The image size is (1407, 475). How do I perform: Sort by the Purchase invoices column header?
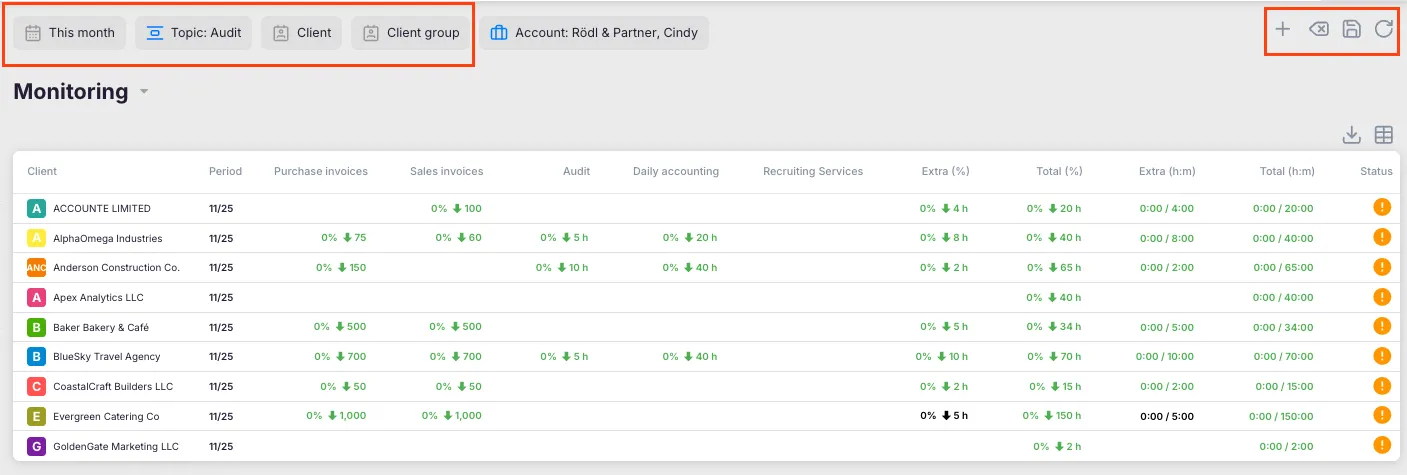320,171
